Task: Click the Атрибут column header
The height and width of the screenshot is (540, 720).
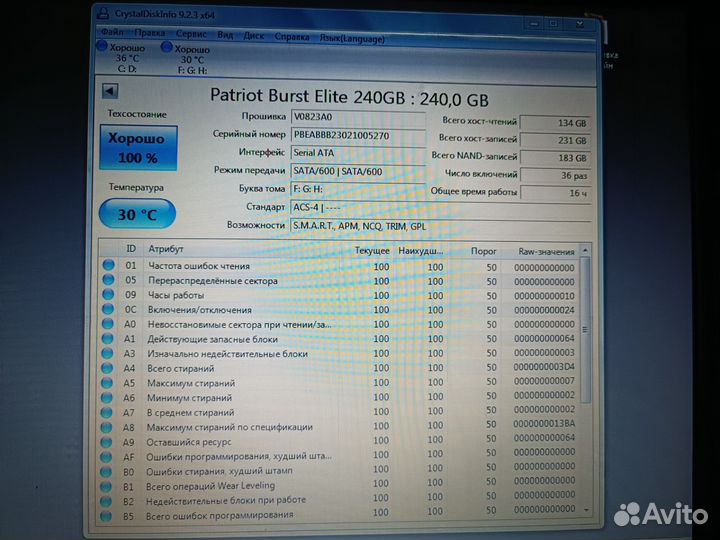Action: click(166, 249)
